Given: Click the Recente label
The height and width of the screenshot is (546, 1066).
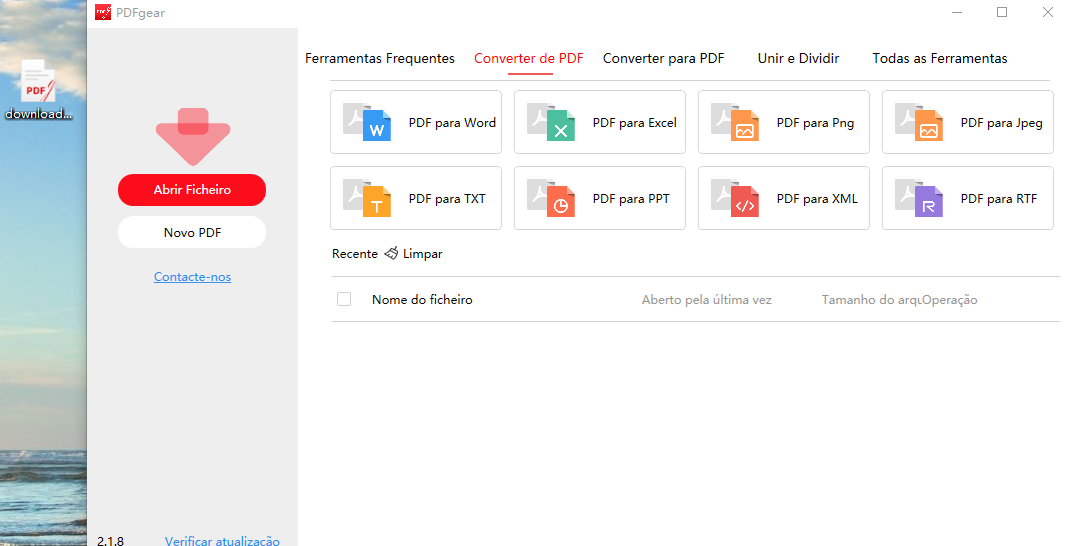Looking at the screenshot, I should pos(355,254).
